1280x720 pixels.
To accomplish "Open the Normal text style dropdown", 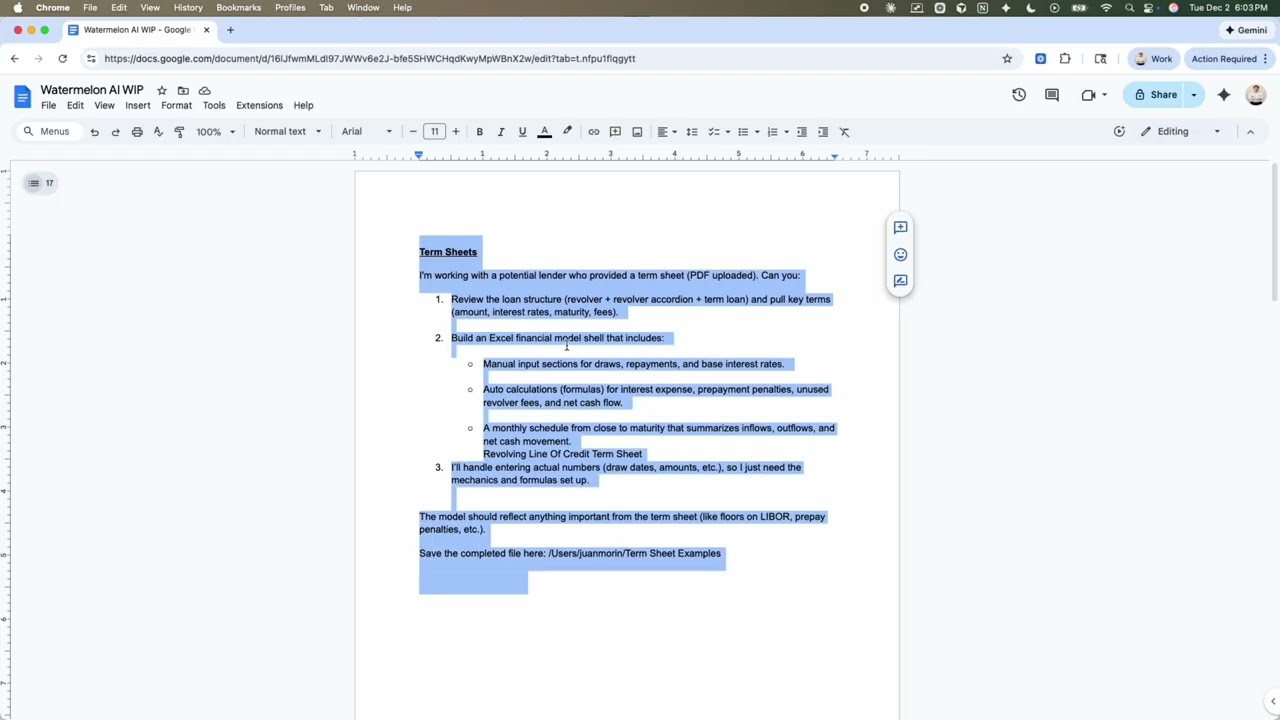I will (x=288, y=132).
